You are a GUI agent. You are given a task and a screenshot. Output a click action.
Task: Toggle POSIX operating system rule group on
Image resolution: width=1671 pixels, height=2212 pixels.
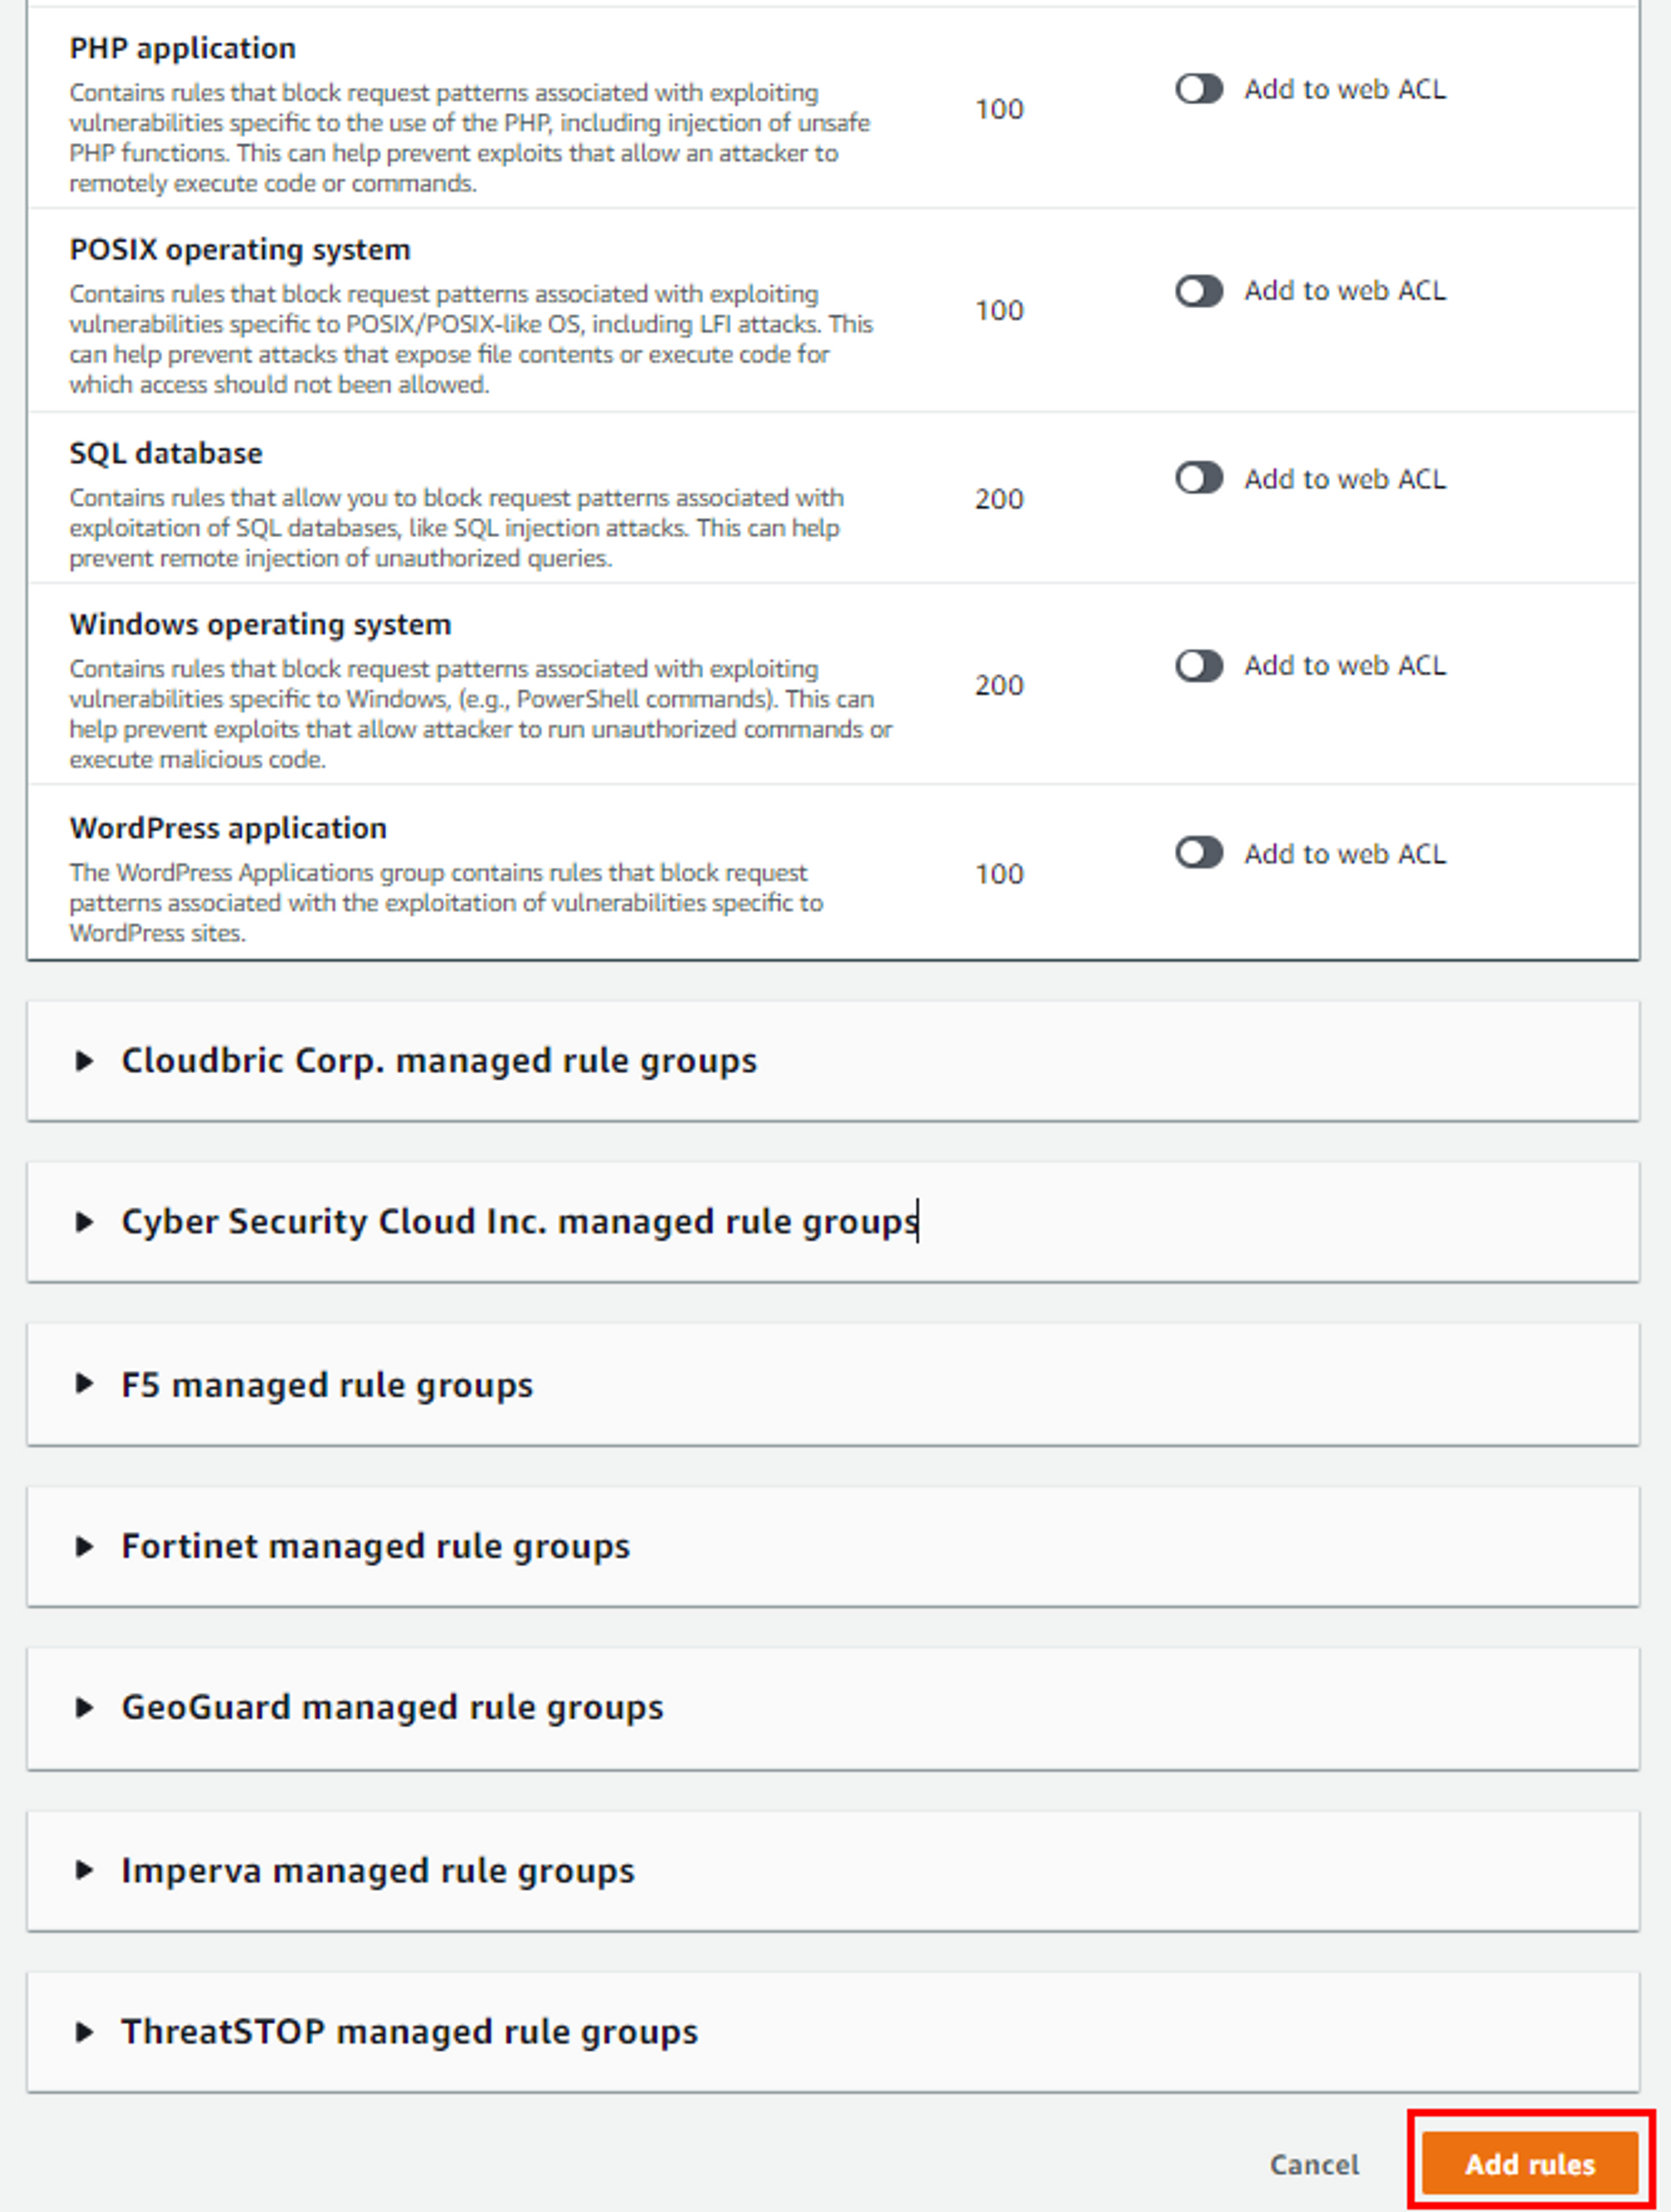click(x=1198, y=291)
